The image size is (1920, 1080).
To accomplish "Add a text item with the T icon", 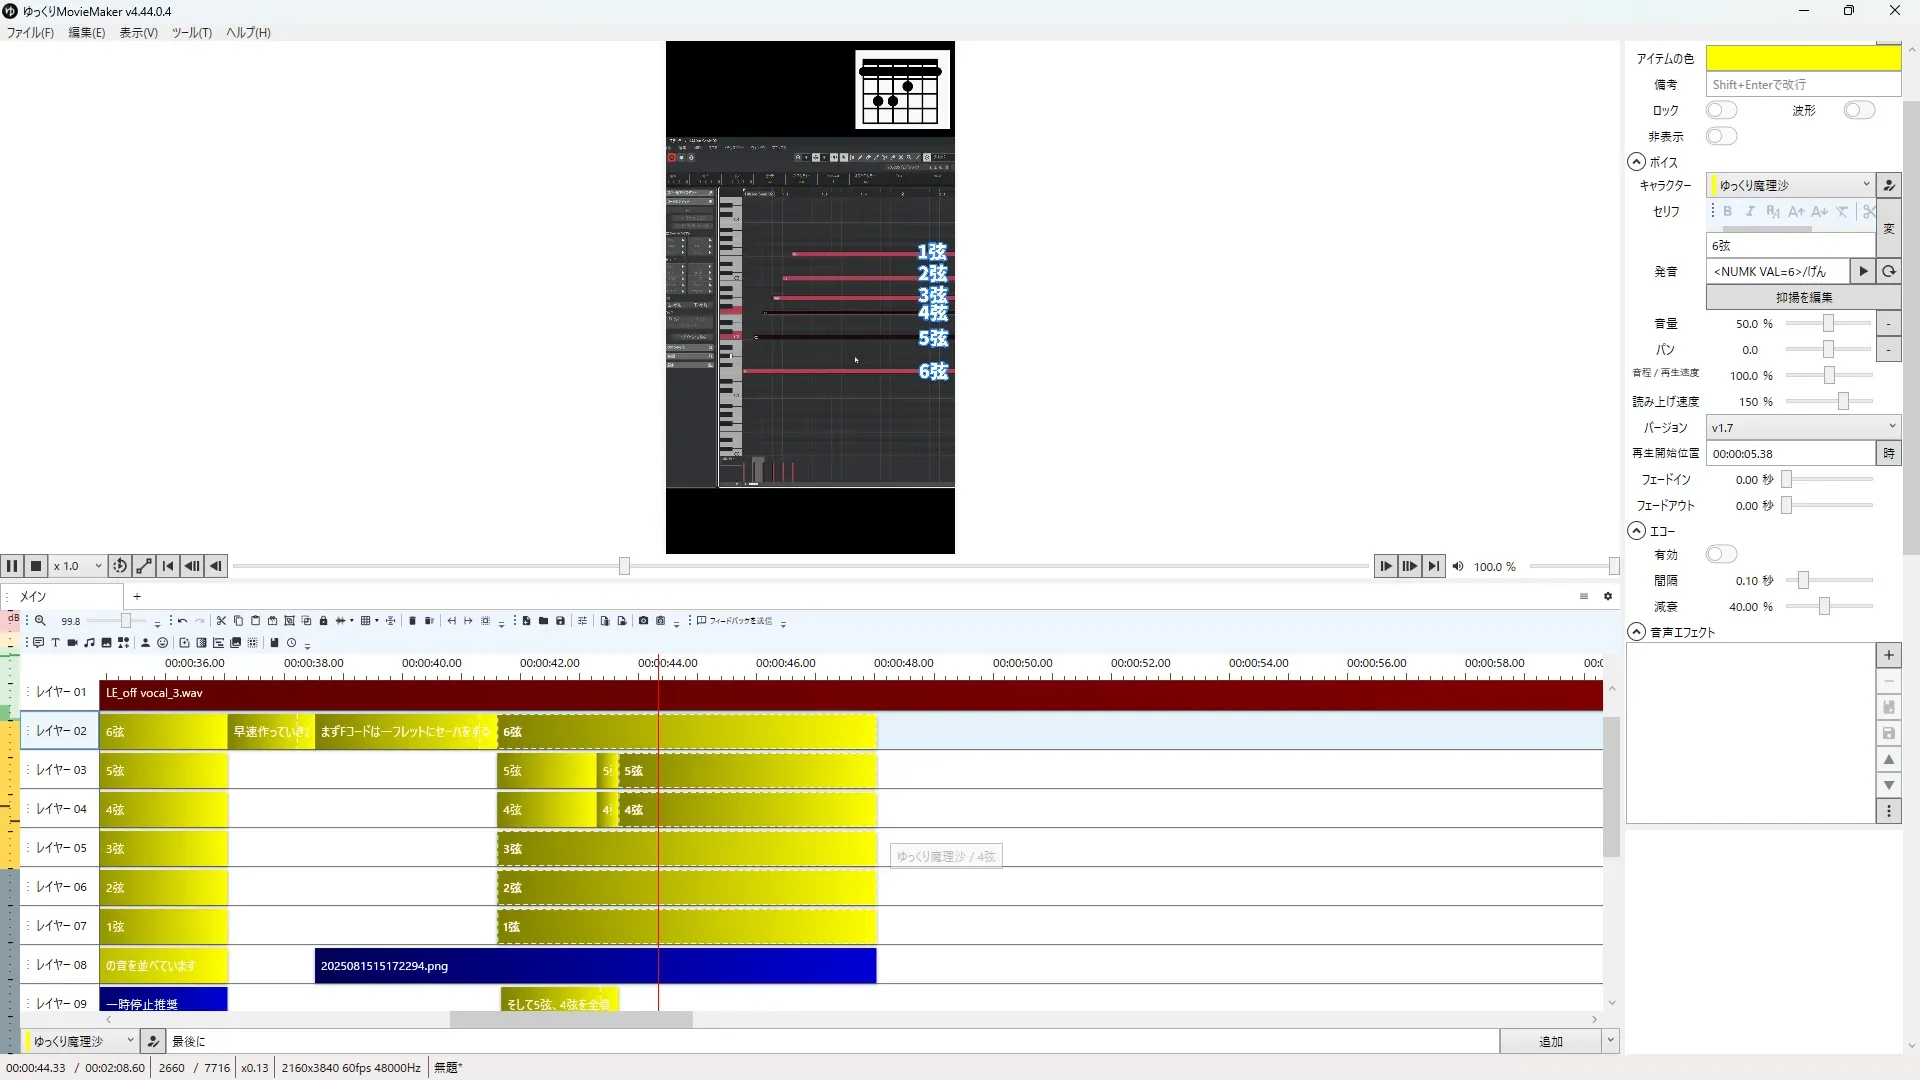I will (55, 643).
